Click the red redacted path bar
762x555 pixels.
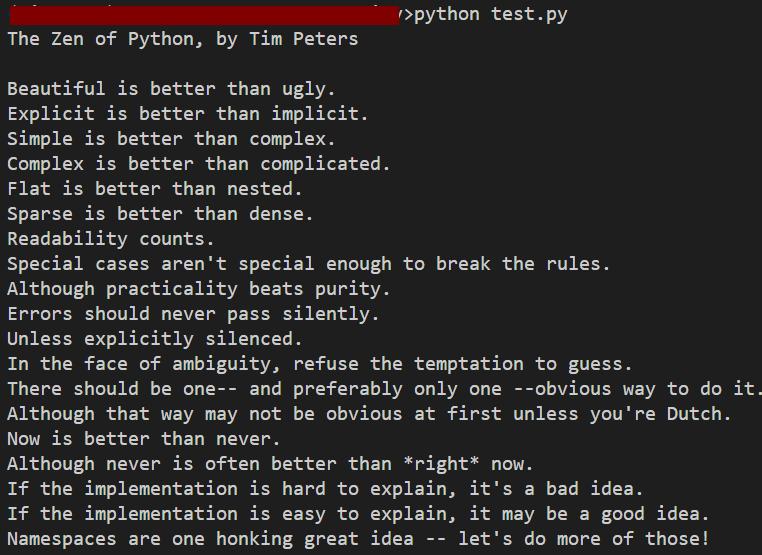click(204, 16)
